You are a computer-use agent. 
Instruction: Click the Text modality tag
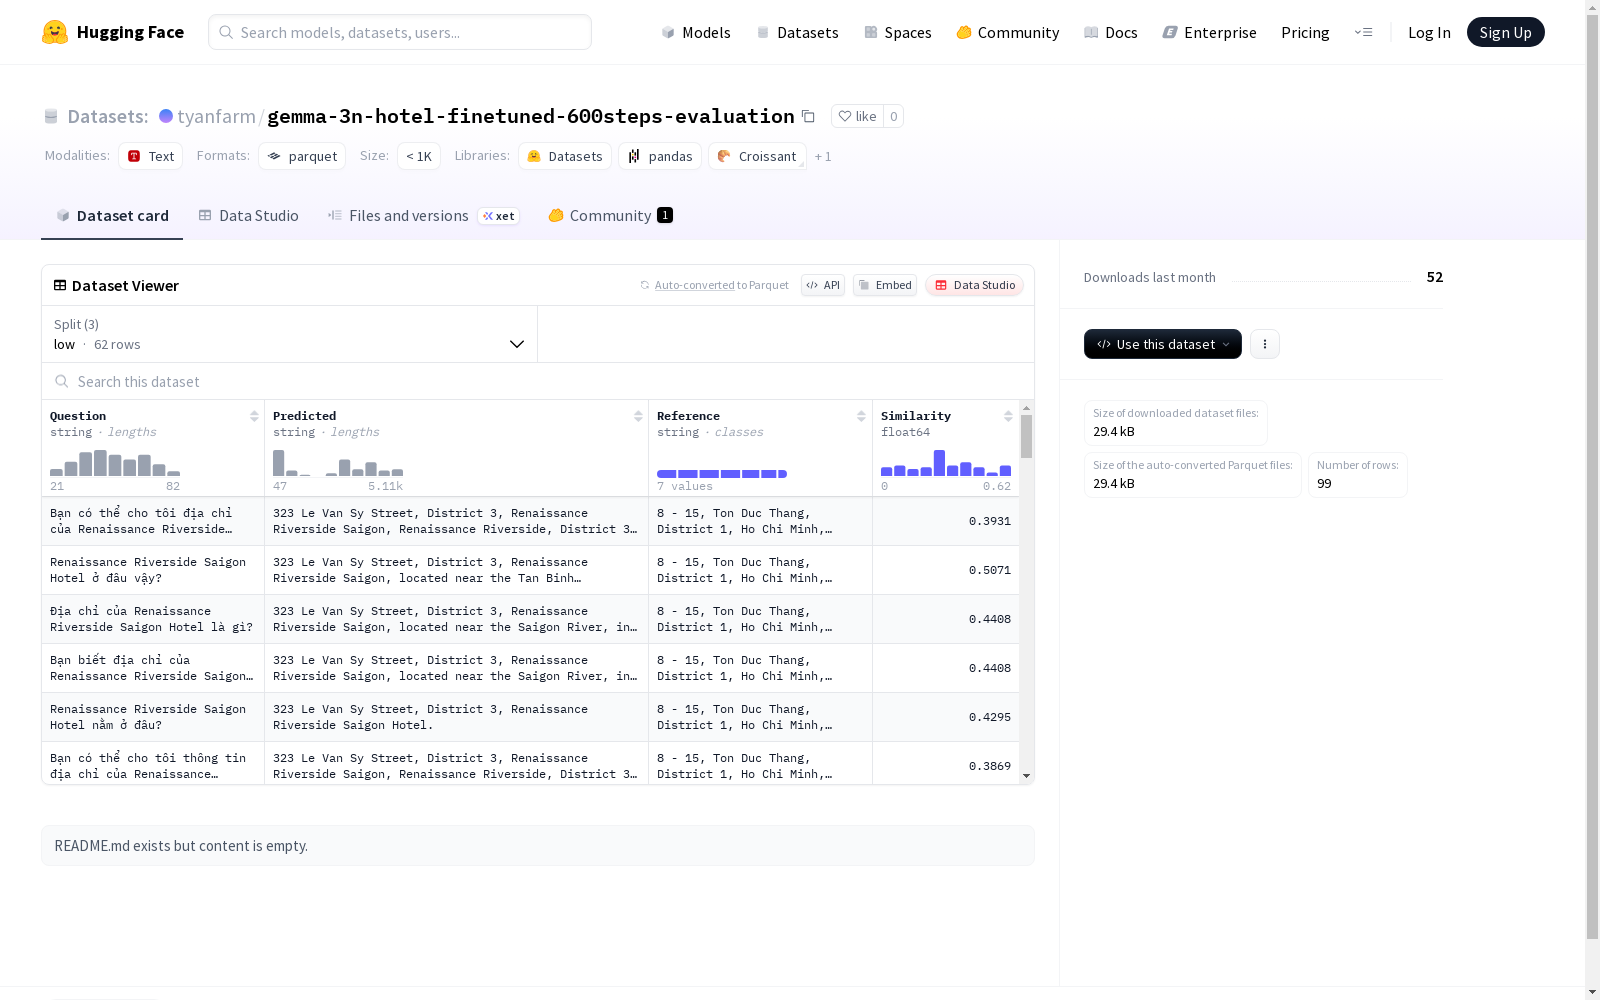tap(151, 156)
